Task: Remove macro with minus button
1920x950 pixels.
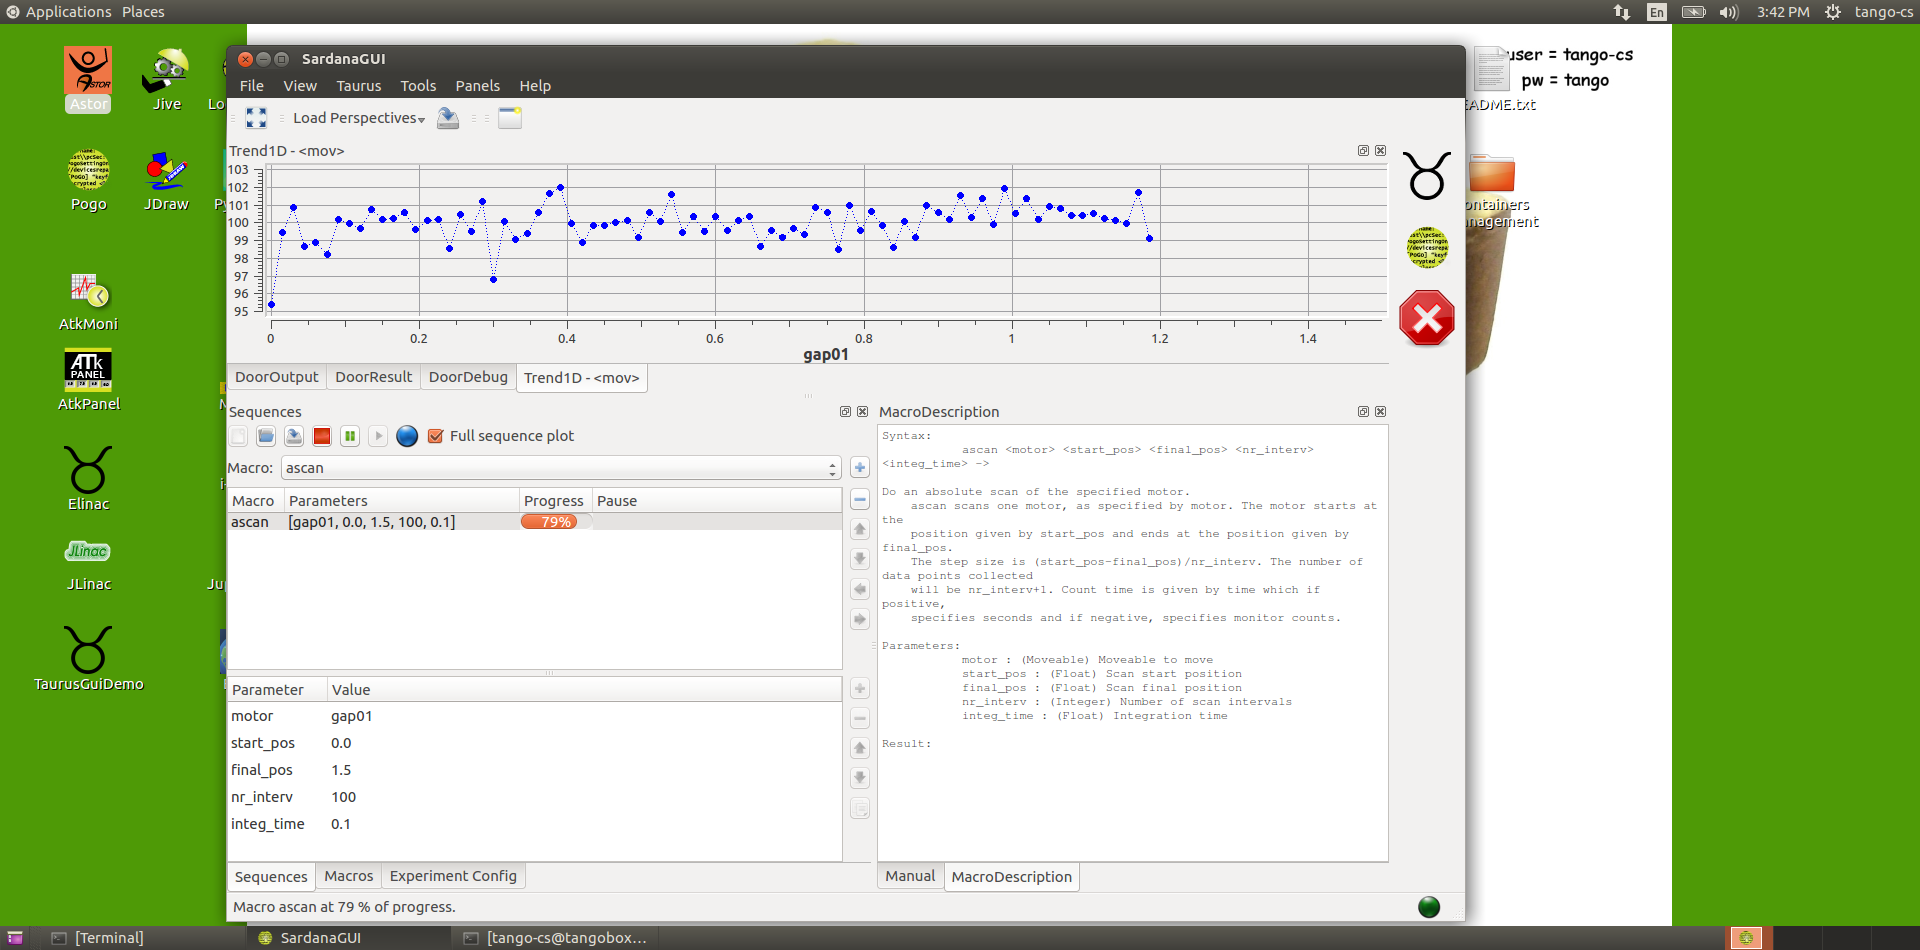Action: (x=860, y=499)
